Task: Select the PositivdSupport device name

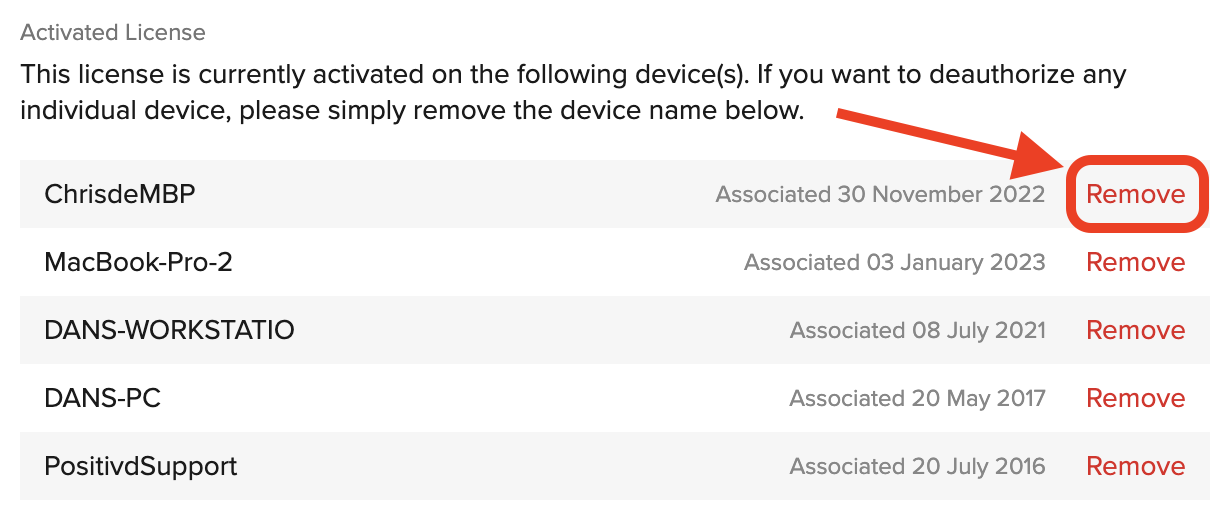Action: [141, 466]
